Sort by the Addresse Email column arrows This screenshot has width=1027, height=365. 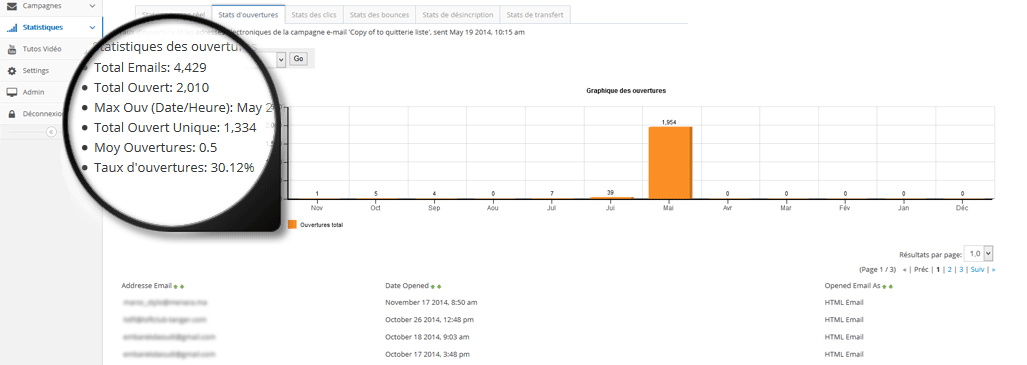click(x=178, y=286)
